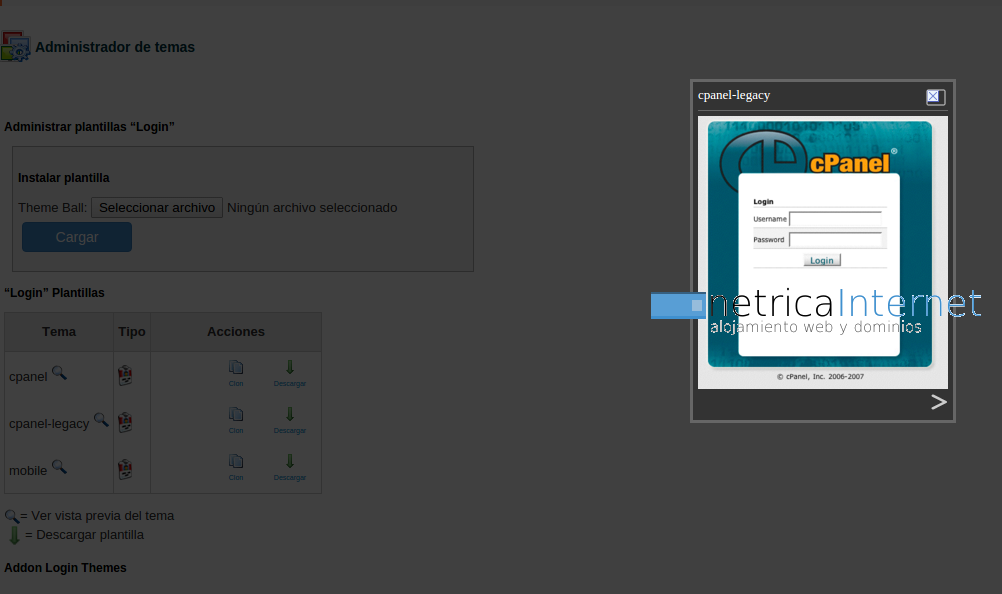1002x594 pixels.
Task: Click the type icon in the mobile row
Action: (126, 469)
